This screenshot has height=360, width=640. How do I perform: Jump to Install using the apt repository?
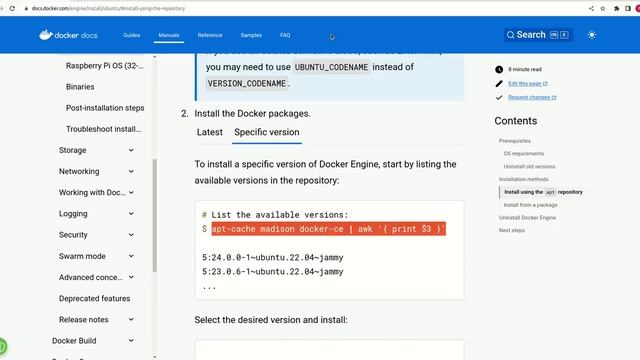click(543, 192)
